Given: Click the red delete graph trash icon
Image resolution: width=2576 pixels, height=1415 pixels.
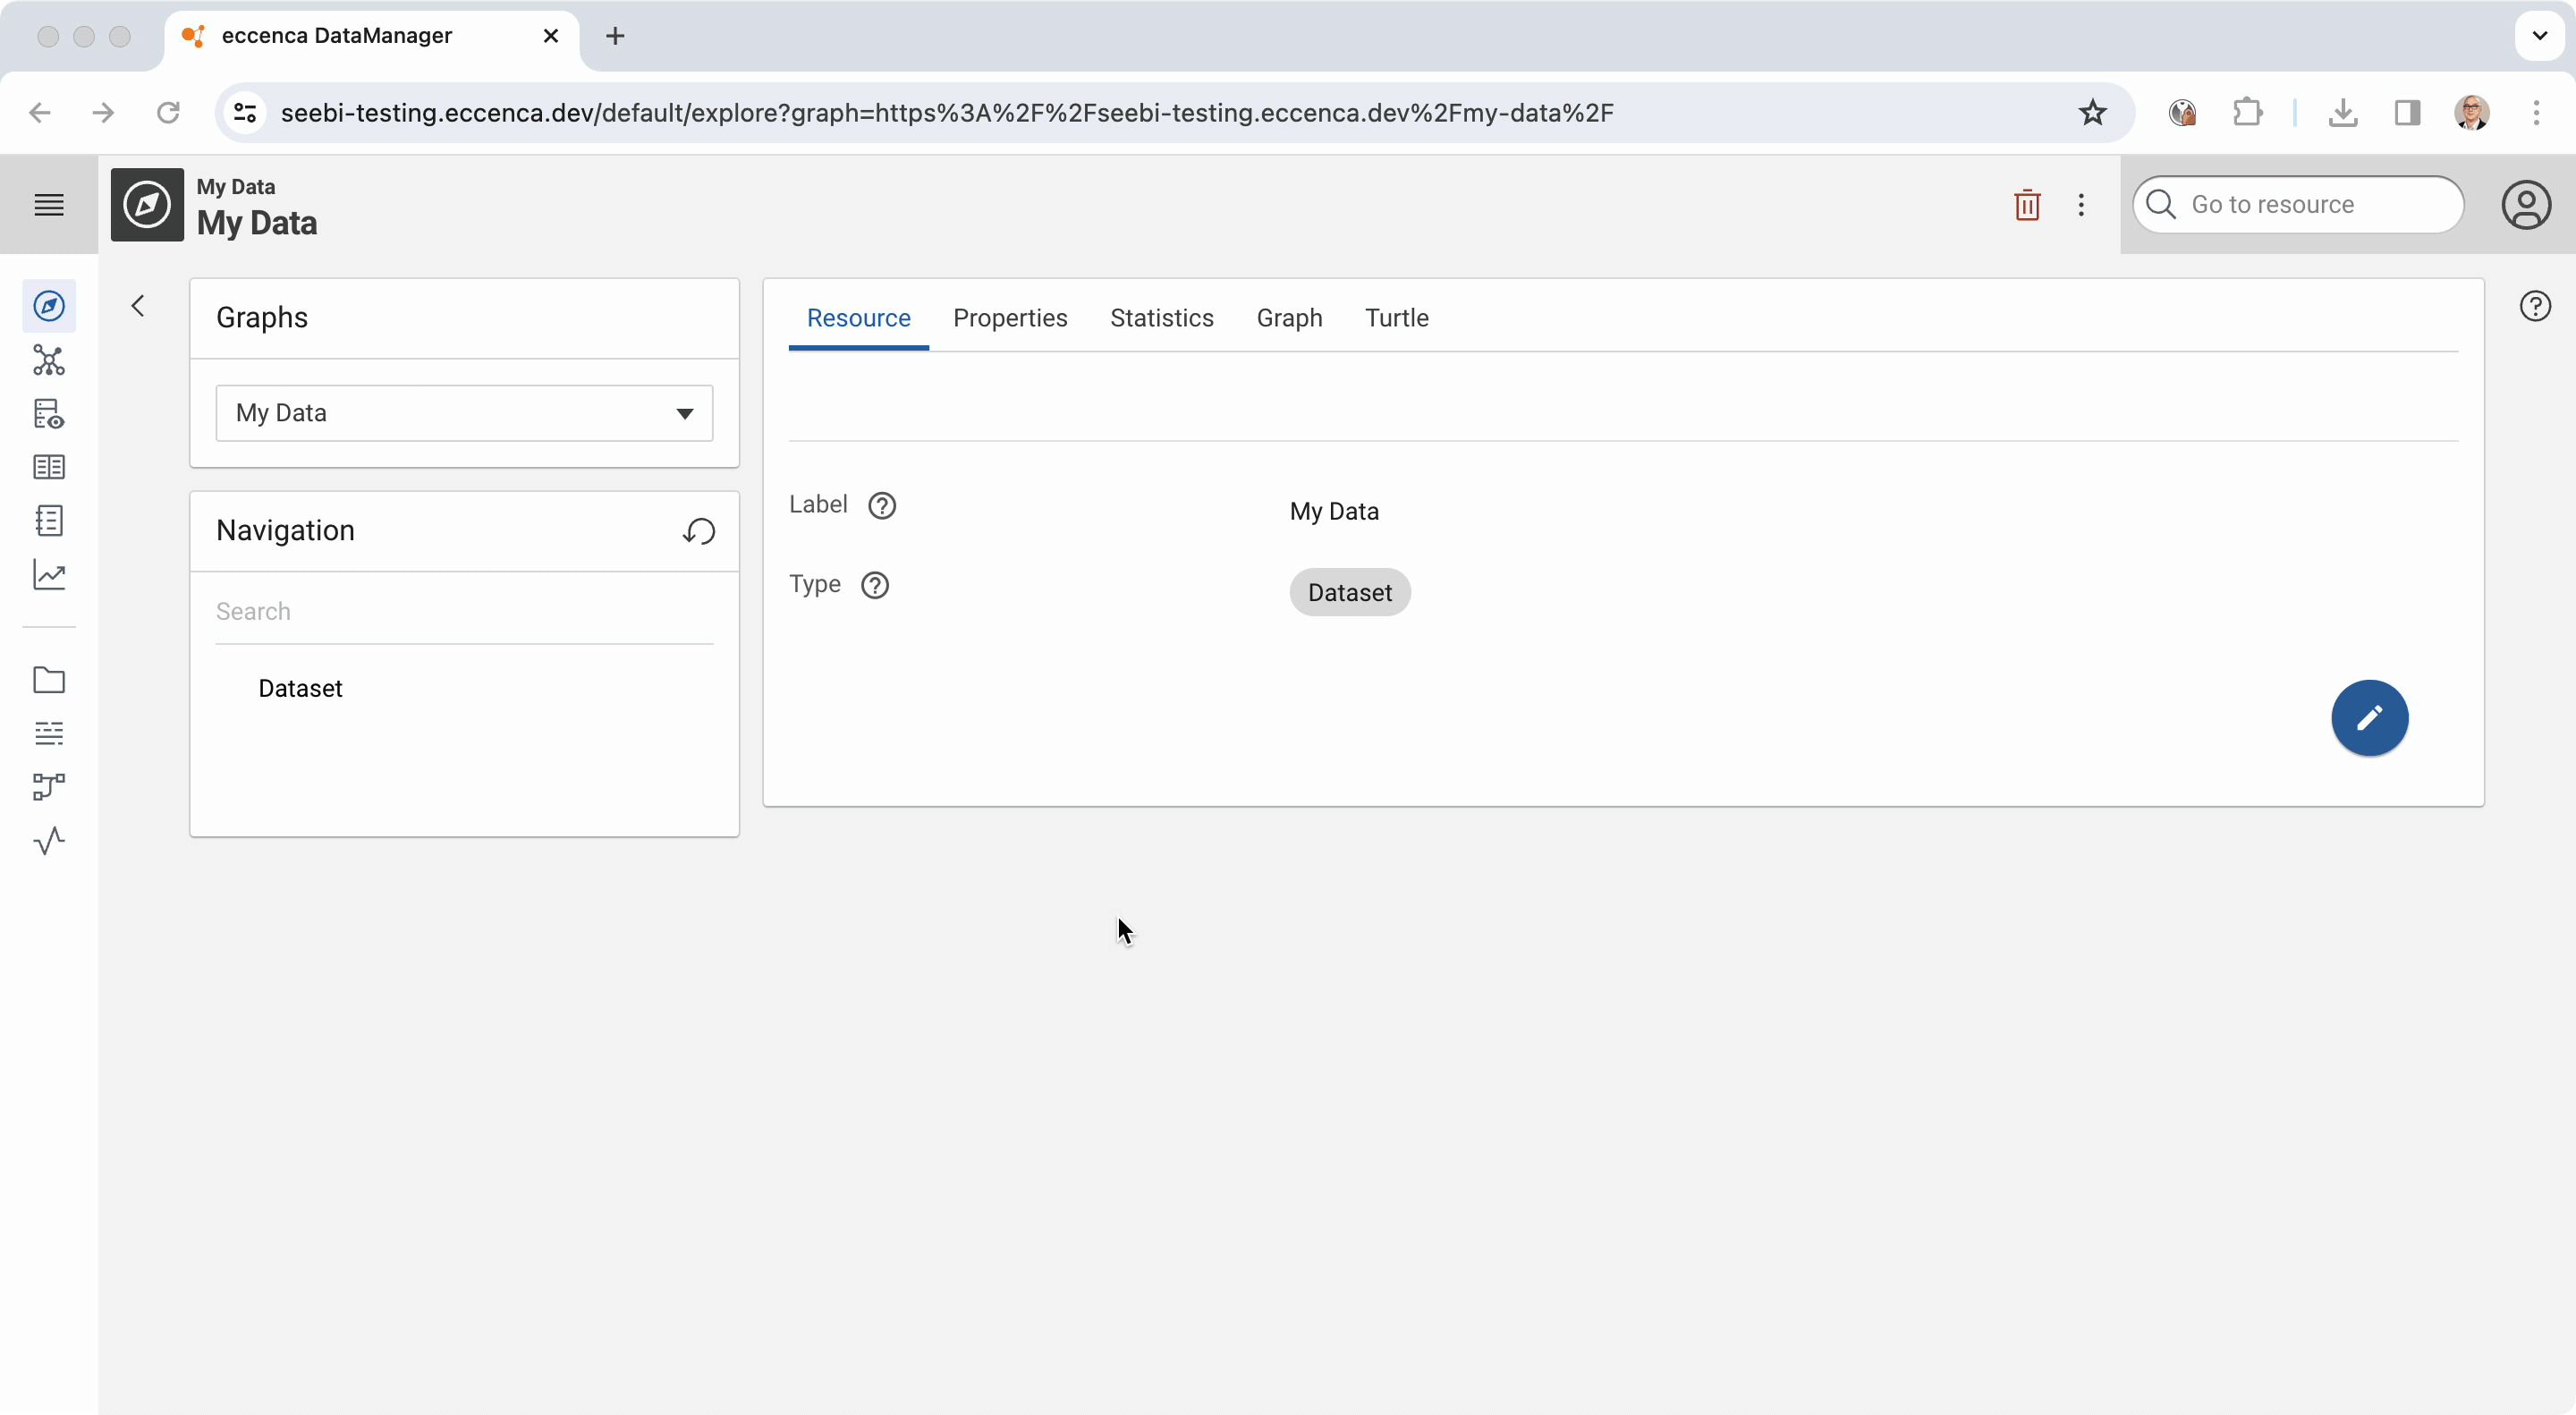Looking at the screenshot, I should pos(2027,205).
